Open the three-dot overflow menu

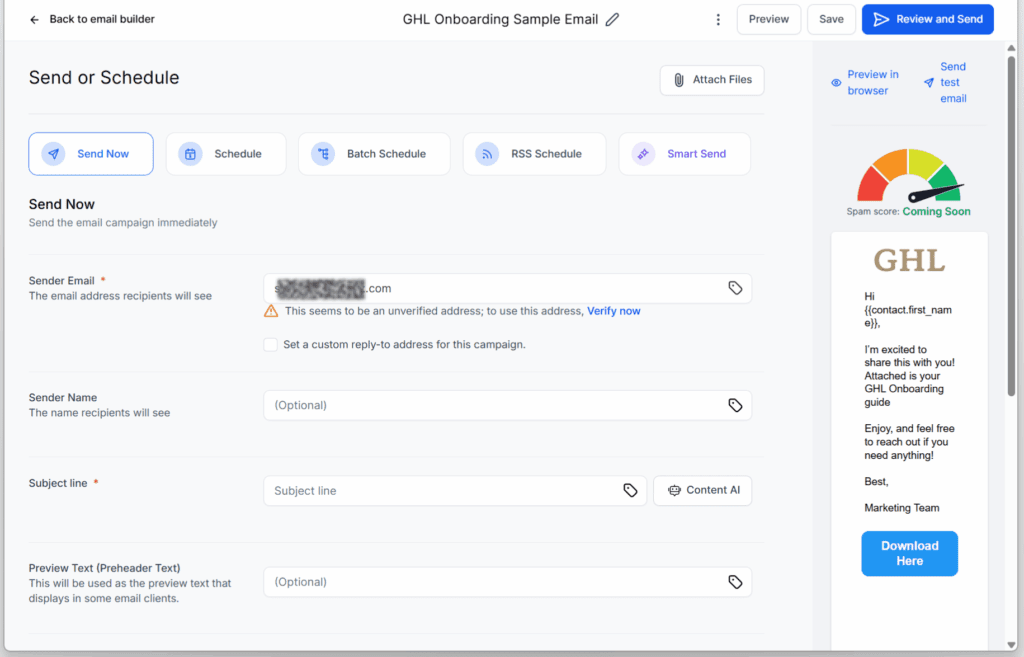tap(718, 19)
